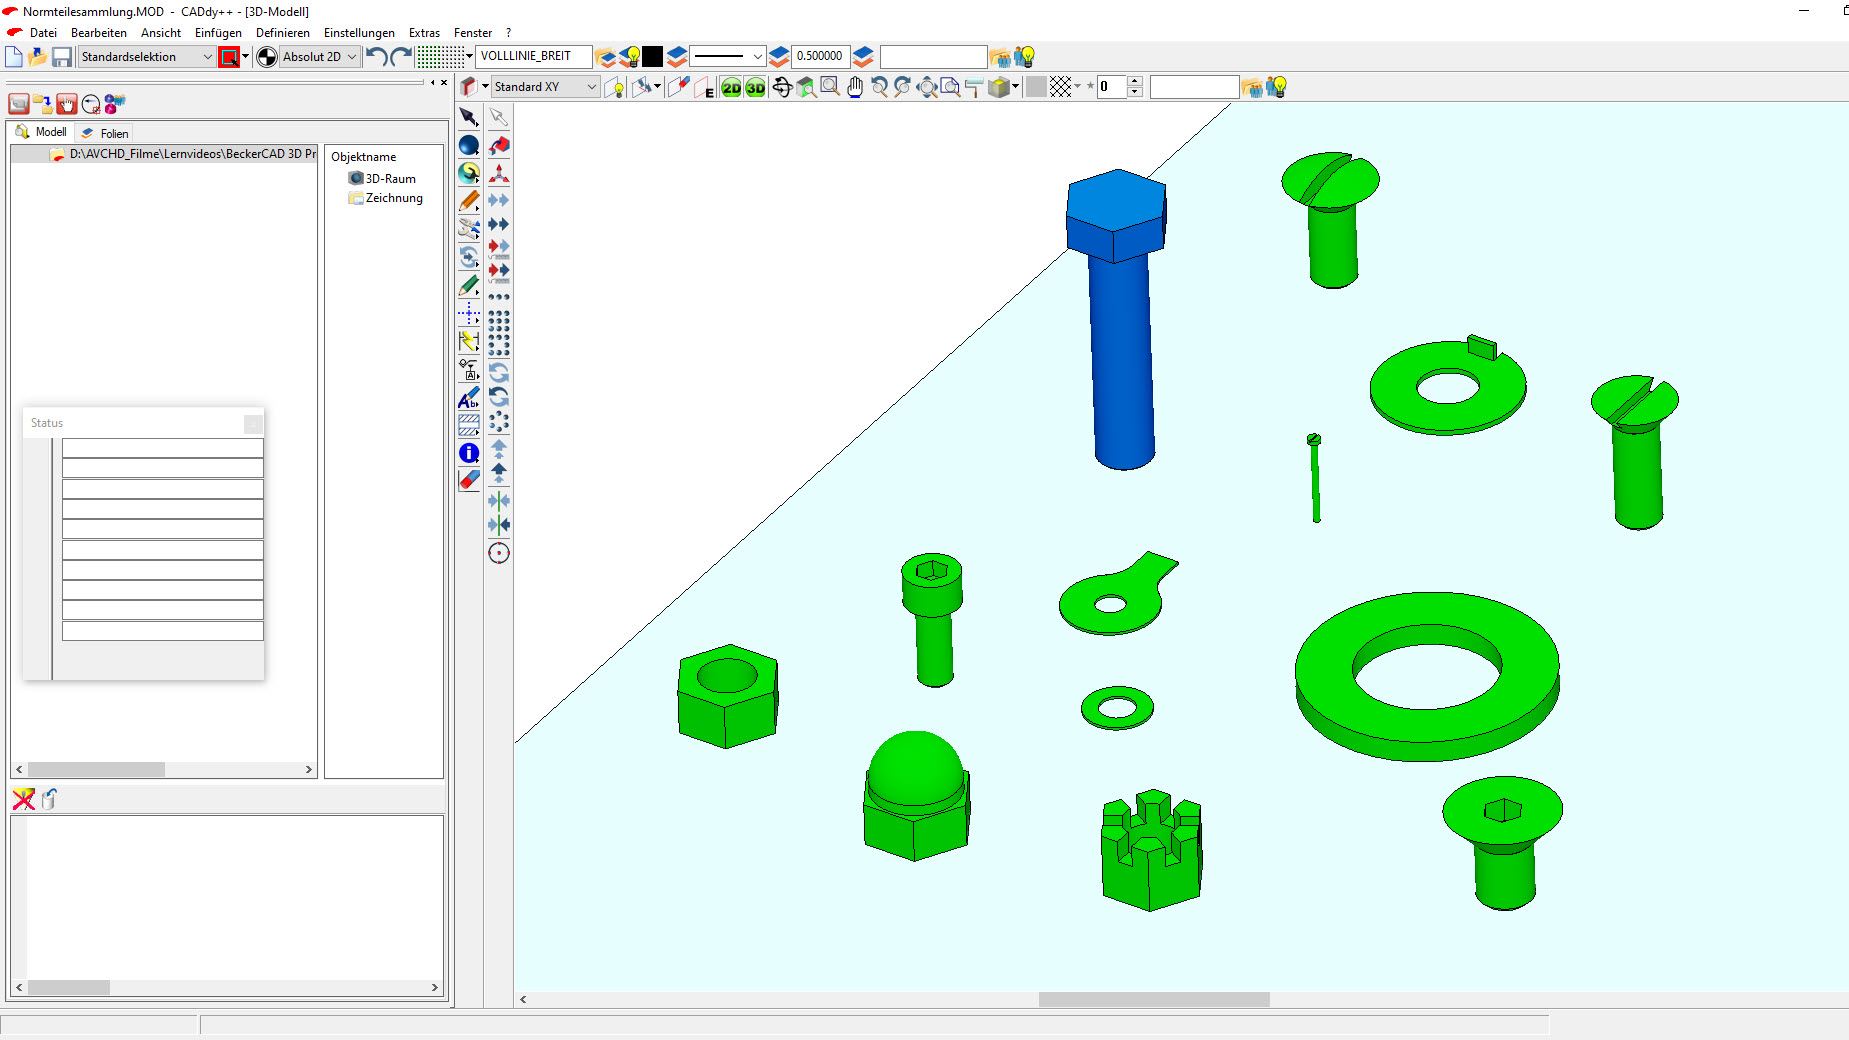Click the text tool Ab icon
The height and width of the screenshot is (1040, 1849).
[x=468, y=398]
